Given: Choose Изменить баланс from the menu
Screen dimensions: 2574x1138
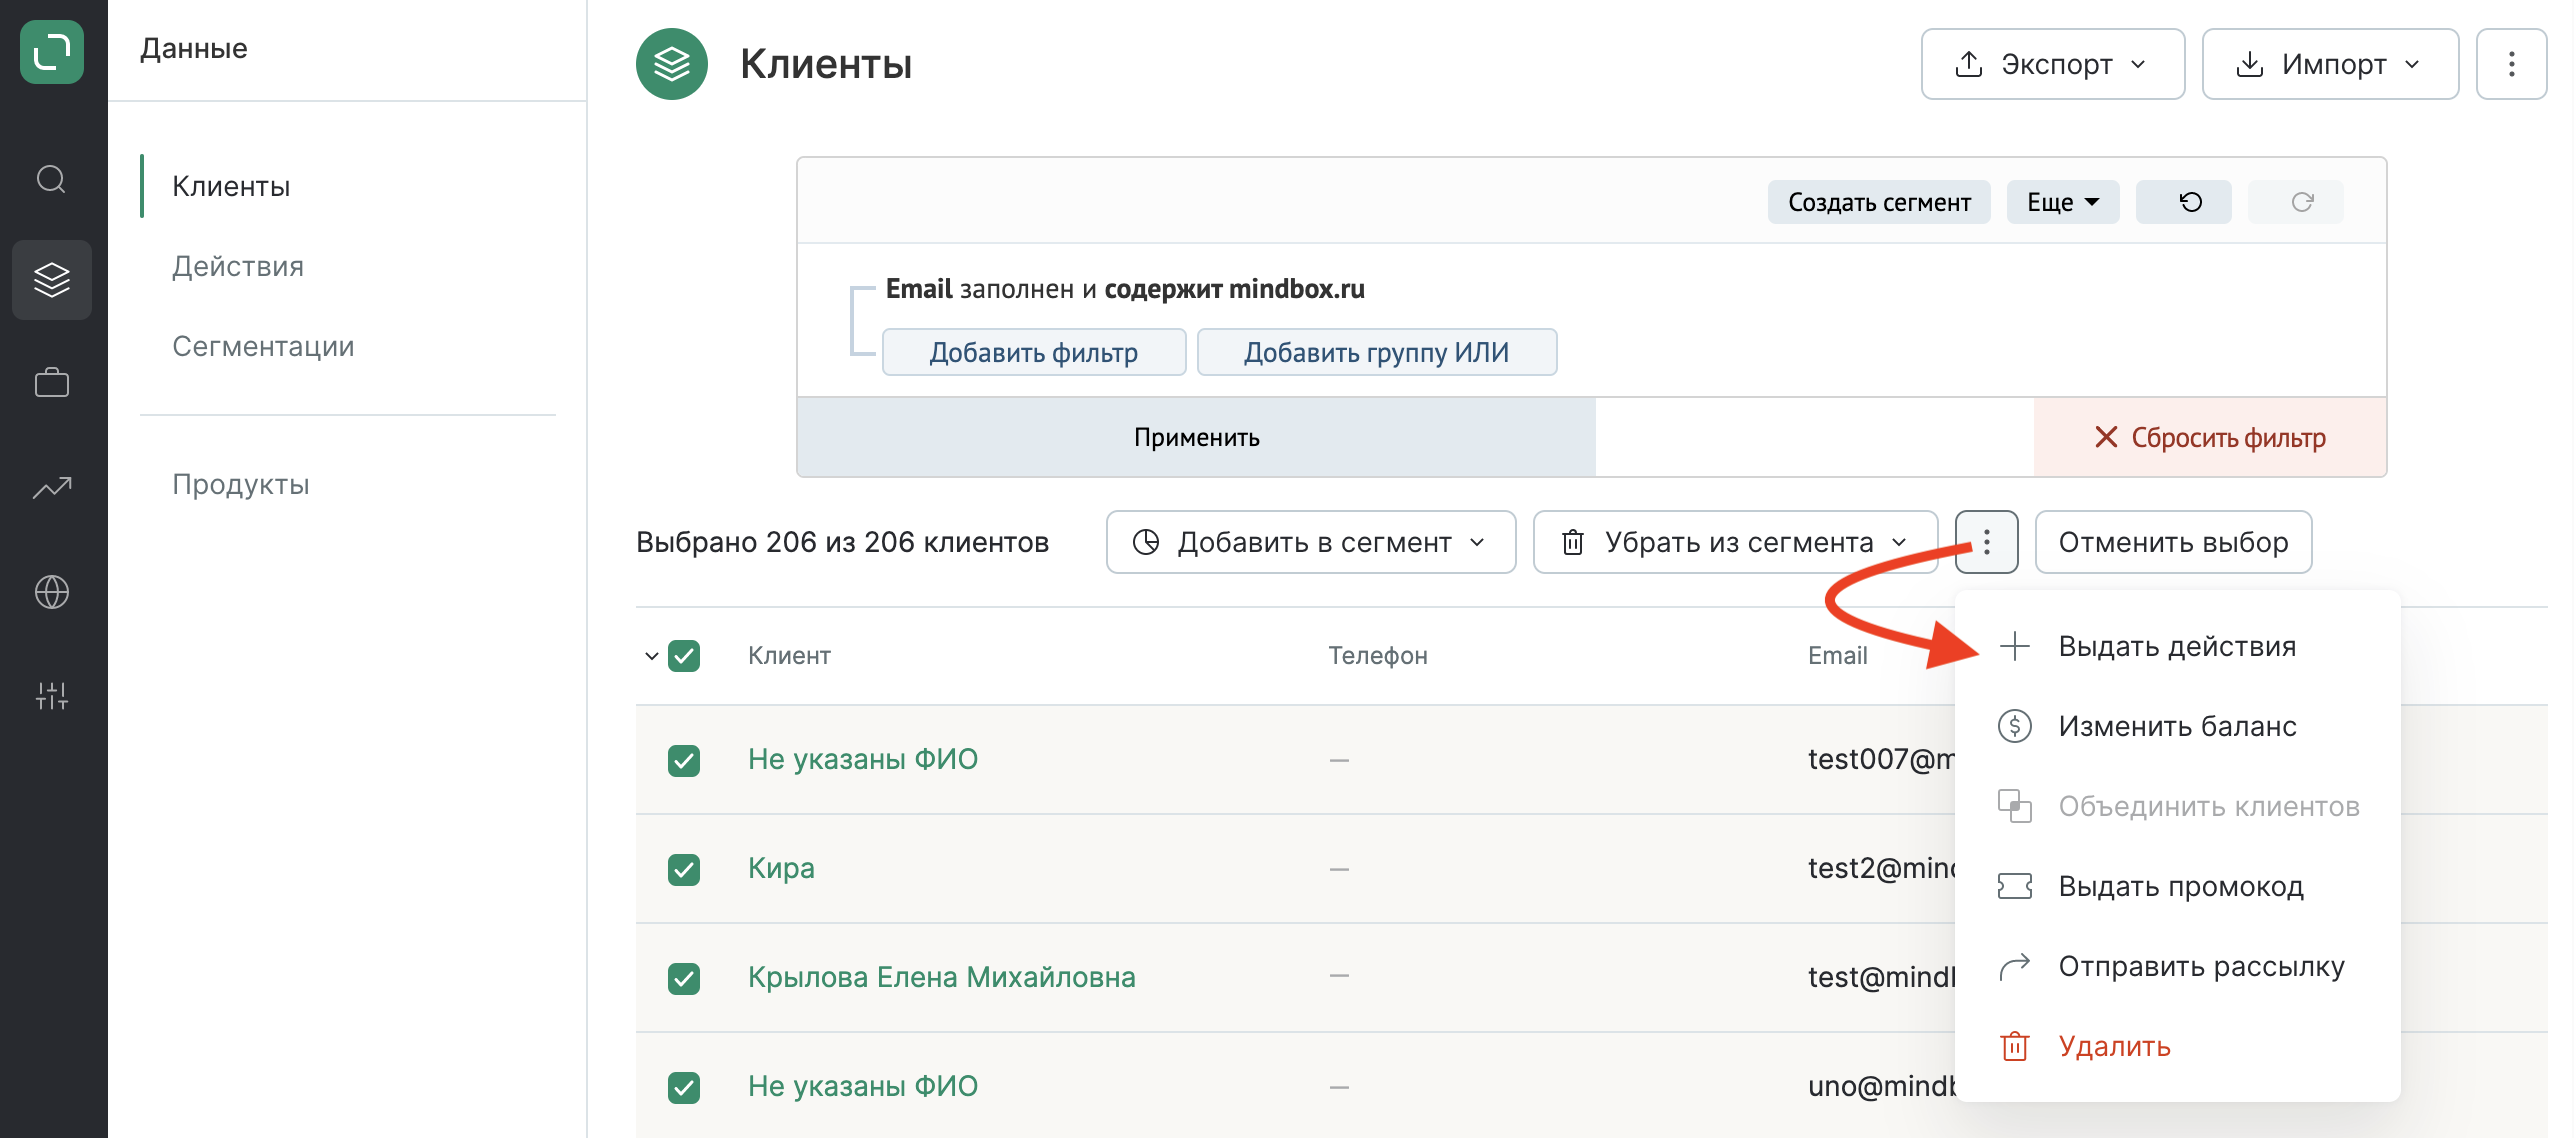Looking at the screenshot, I should [2177, 726].
